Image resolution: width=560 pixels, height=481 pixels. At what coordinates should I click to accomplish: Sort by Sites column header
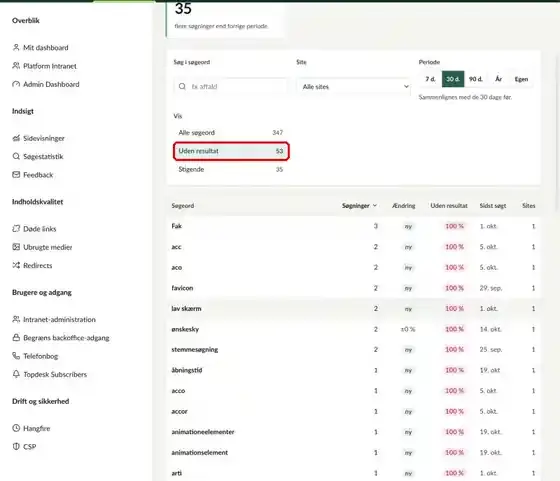tap(529, 206)
